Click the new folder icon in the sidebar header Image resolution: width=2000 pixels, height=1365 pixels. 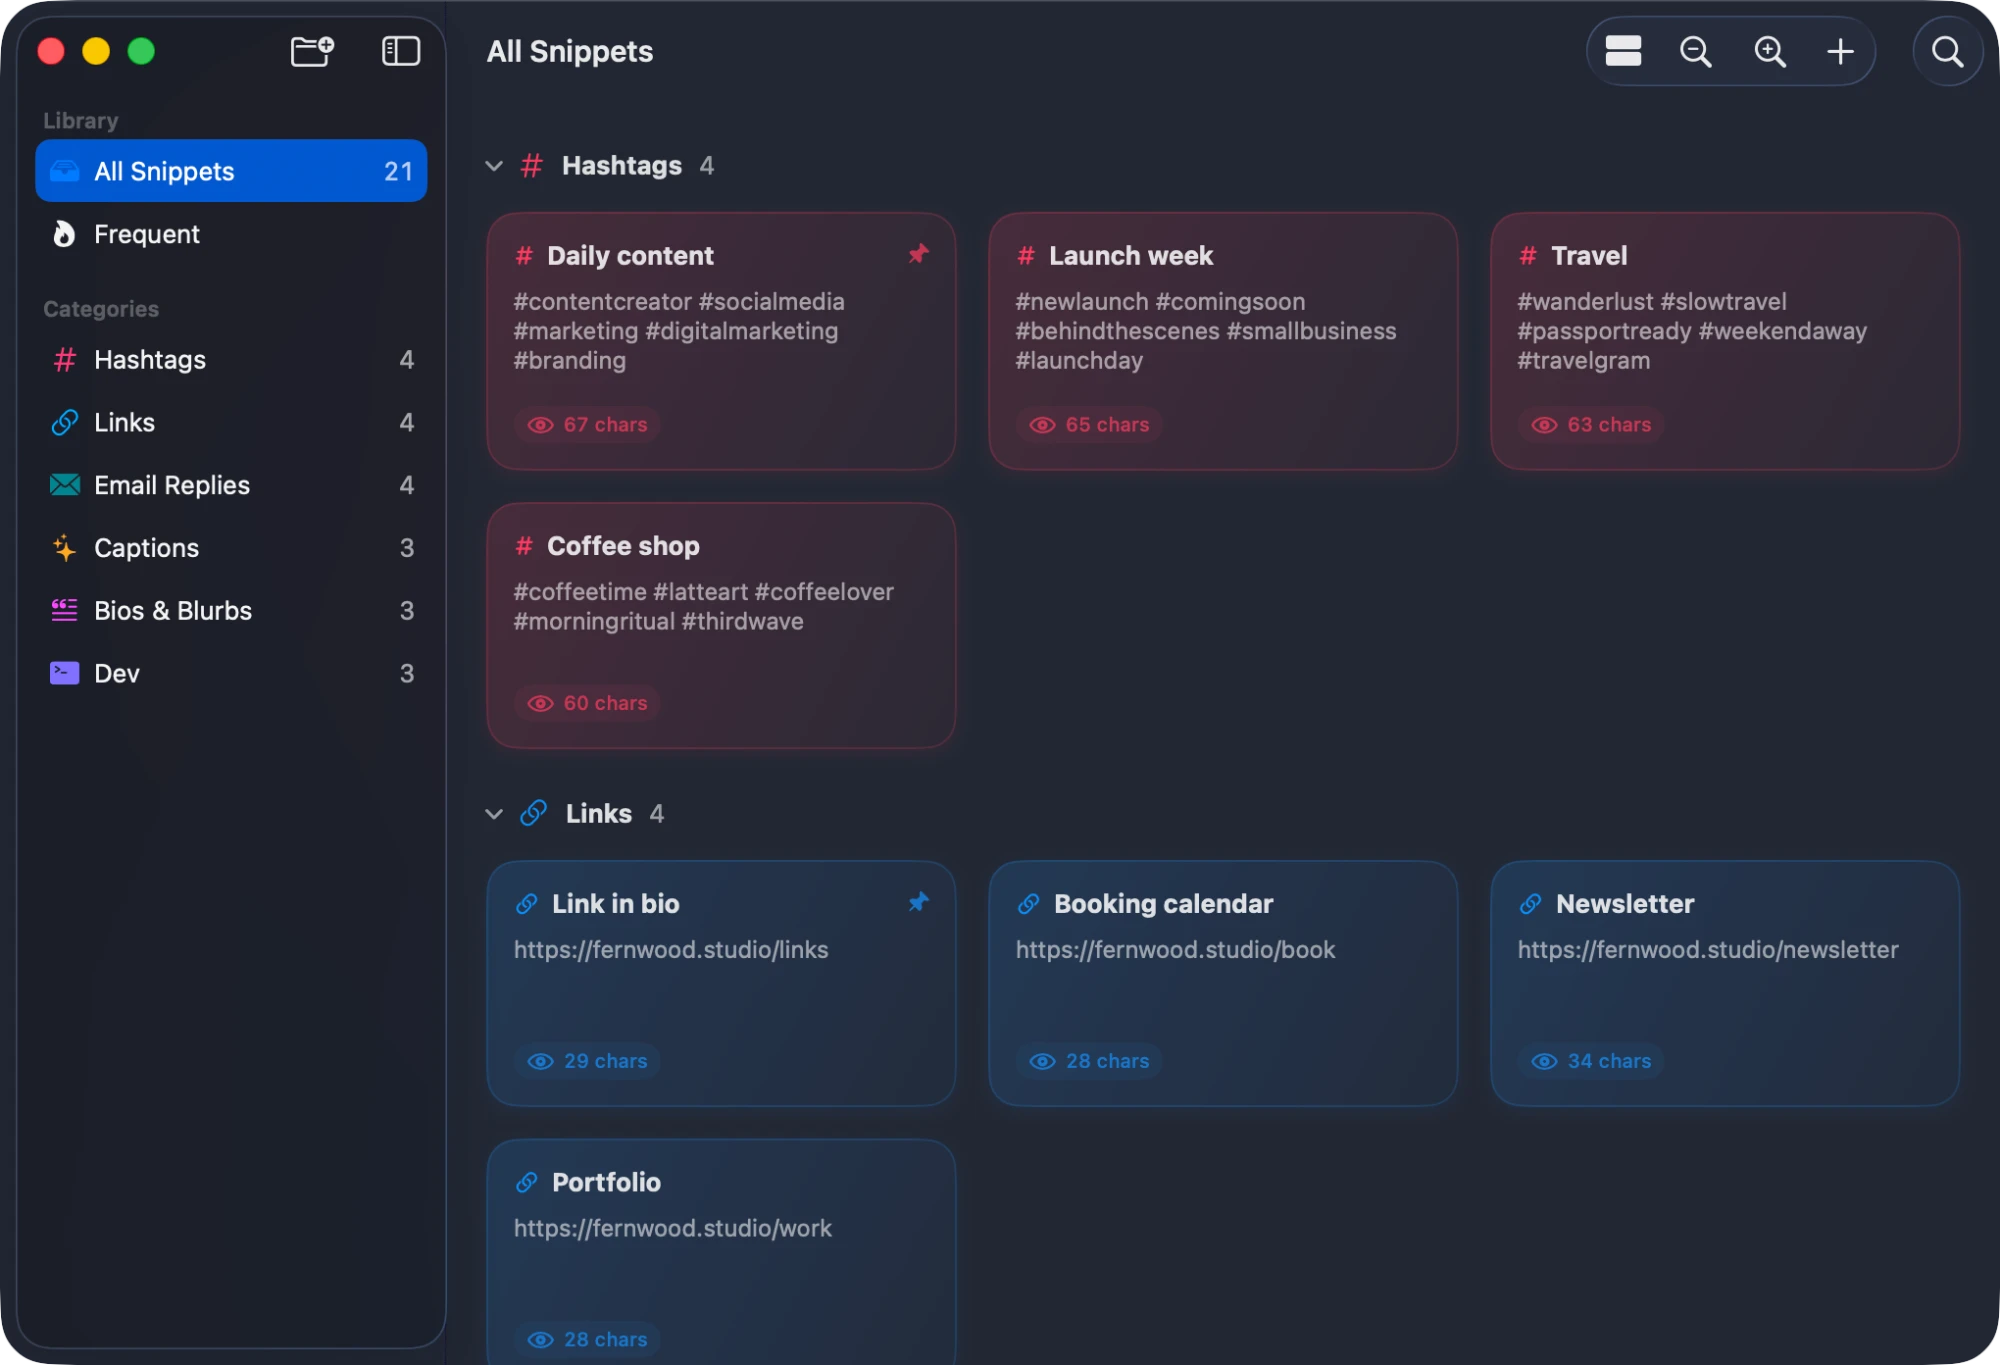(x=312, y=51)
